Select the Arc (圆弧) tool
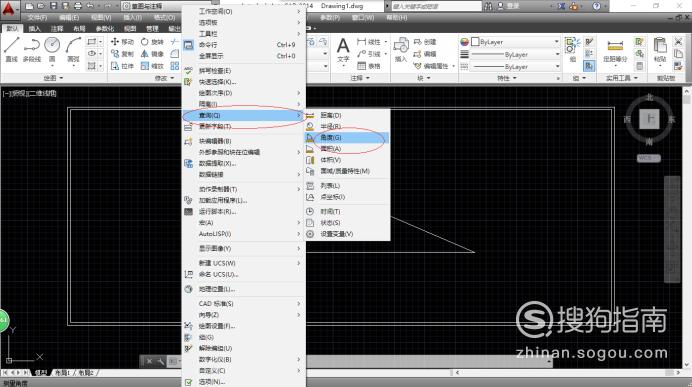 click(73, 49)
